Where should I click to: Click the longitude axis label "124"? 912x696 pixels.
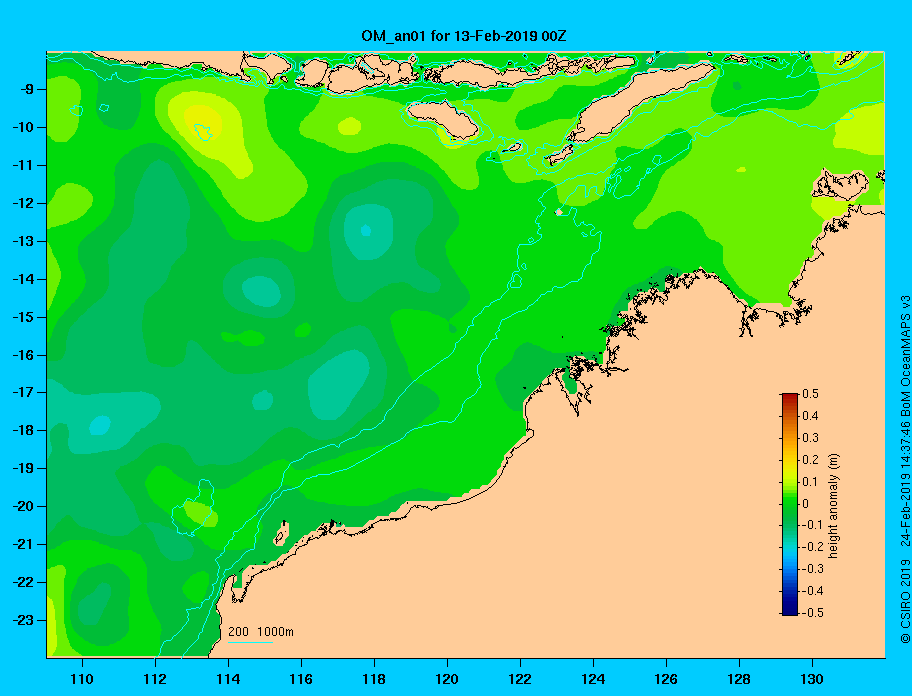click(593, 679)
